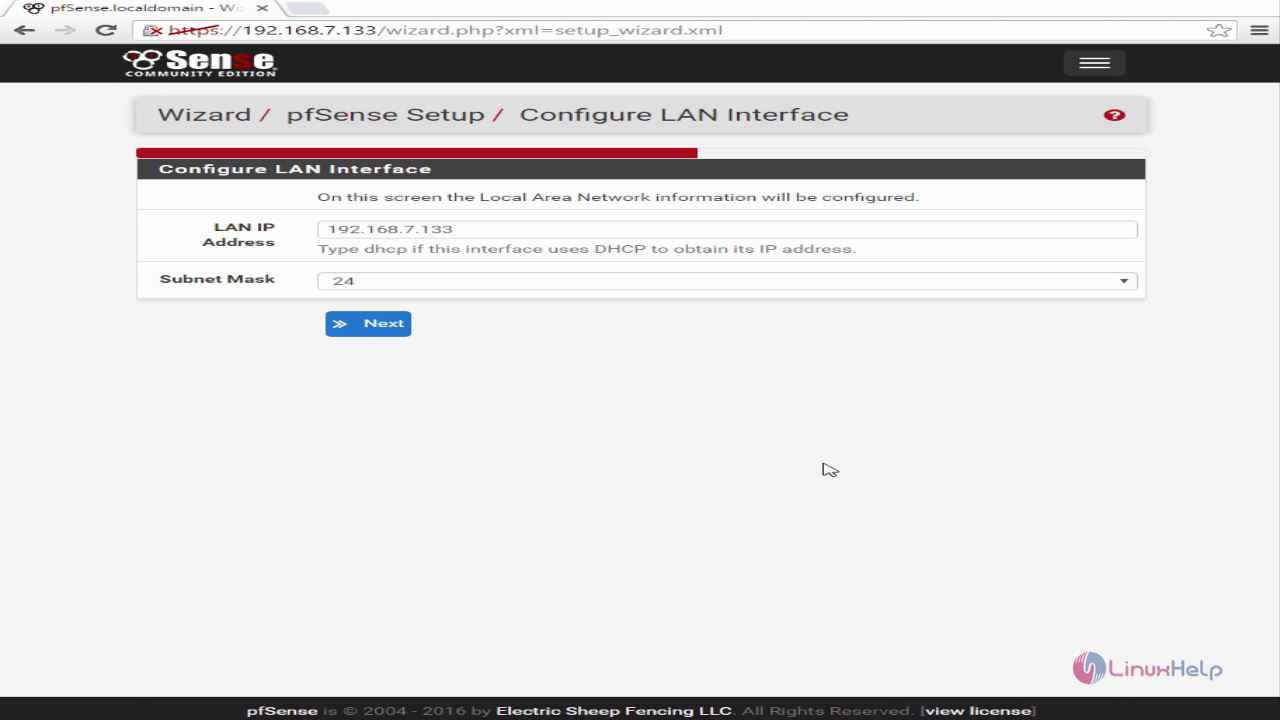1280x720 pixels.
Task: Close the pfSense.localdomain browser tab
Action: point(262,8)
